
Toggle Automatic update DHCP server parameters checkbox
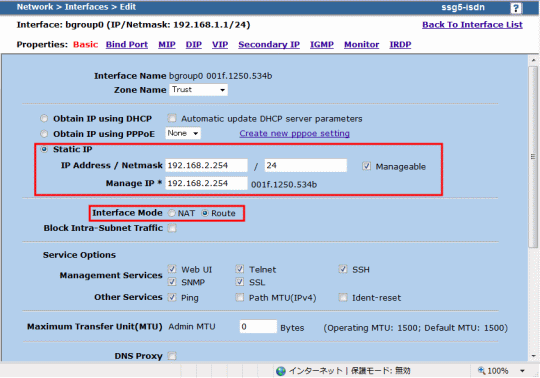pyautogui.click(x=172, y=118)
